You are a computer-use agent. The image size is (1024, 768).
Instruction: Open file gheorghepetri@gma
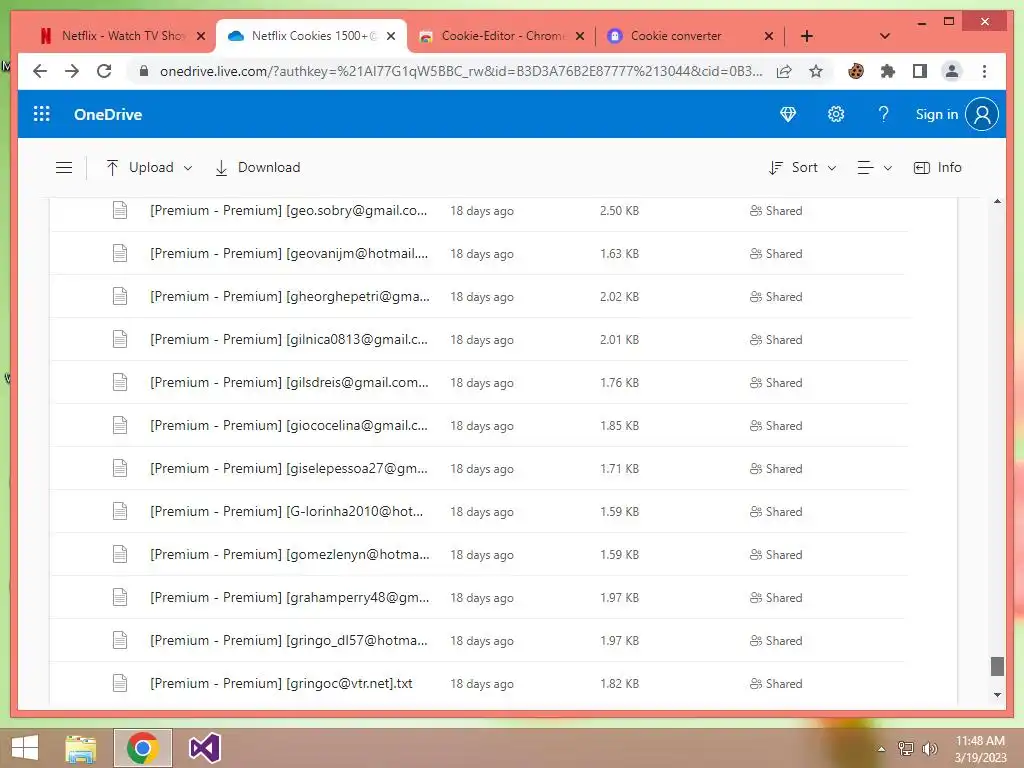tap(289, 296)
